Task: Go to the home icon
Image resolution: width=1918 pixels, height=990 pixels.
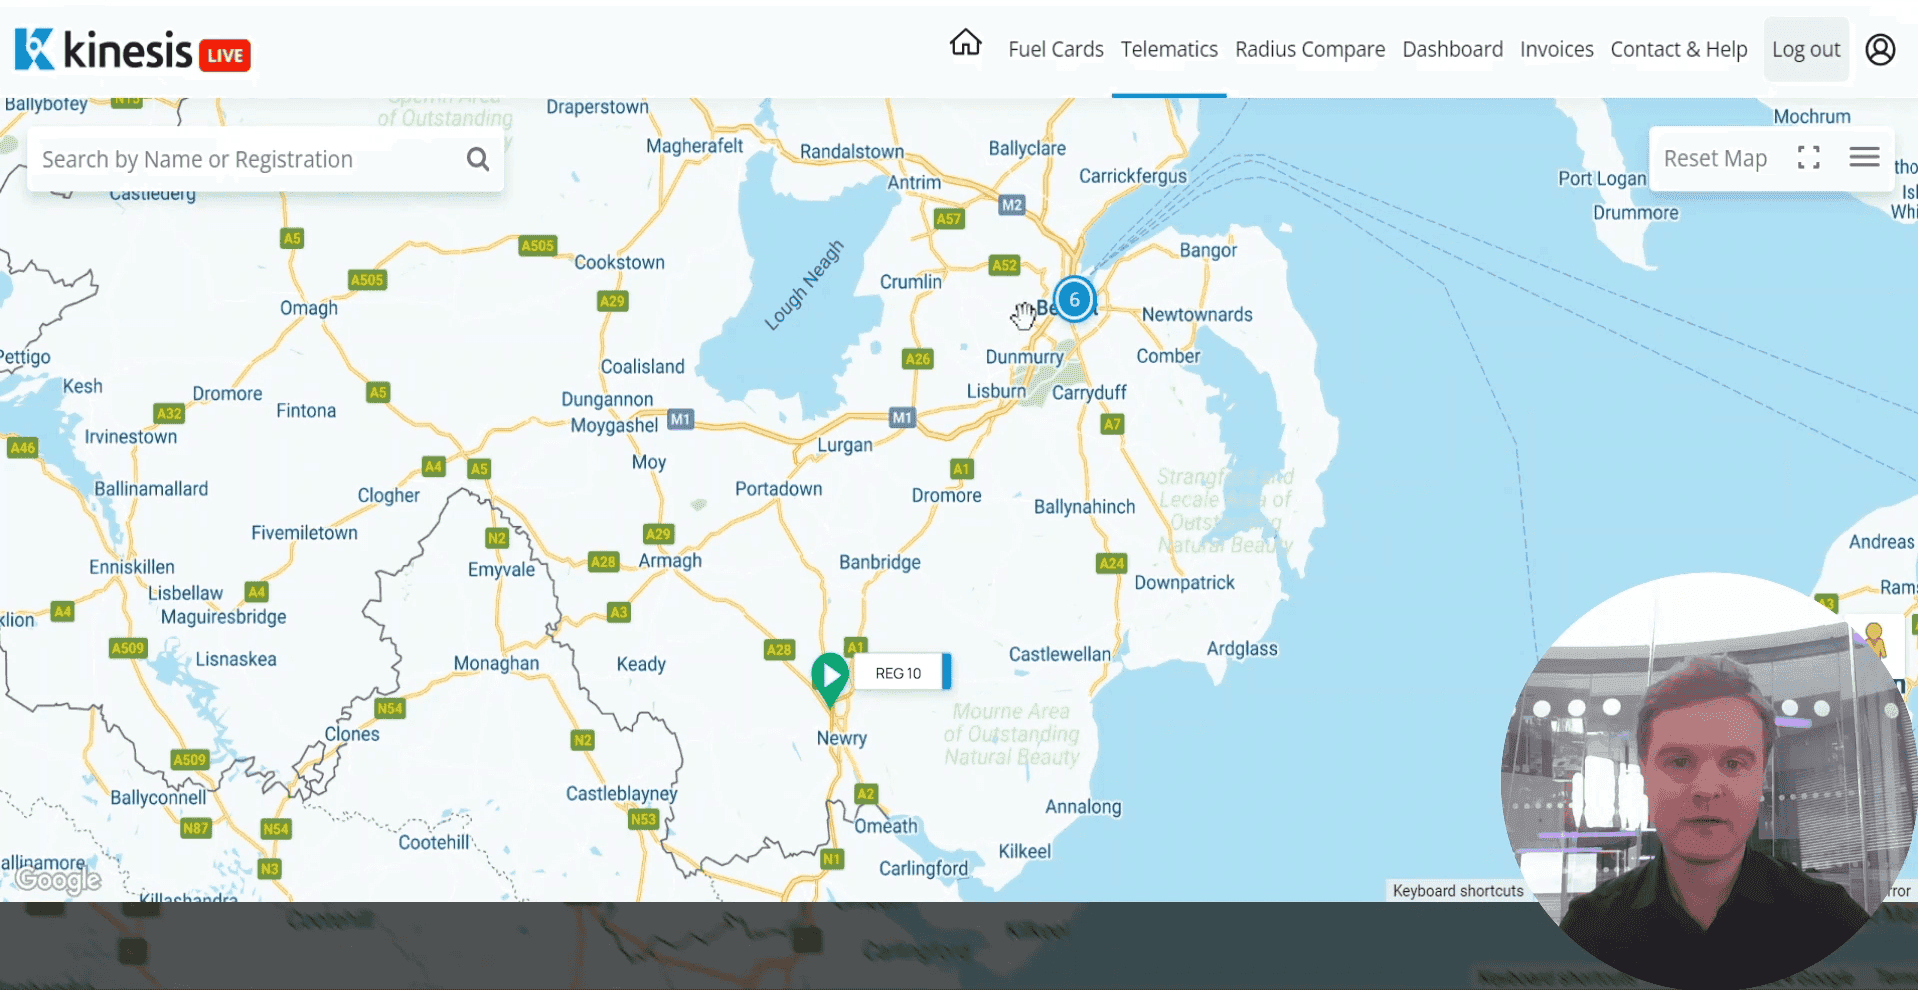Action: tap(965, 44)
